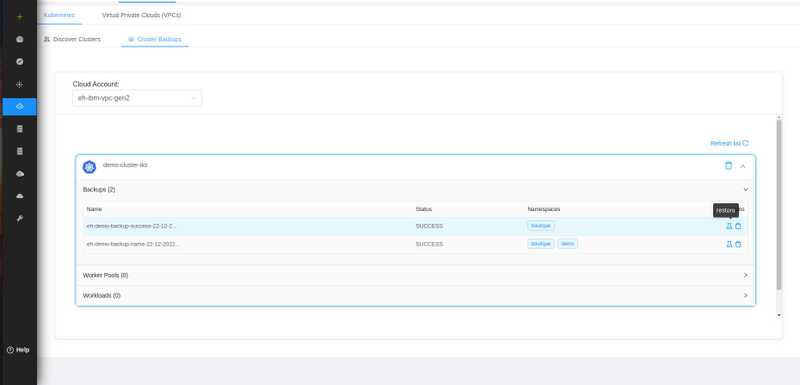Open the Cluster Backups tab
Screen dimensions: 800x385
(155, 39)
